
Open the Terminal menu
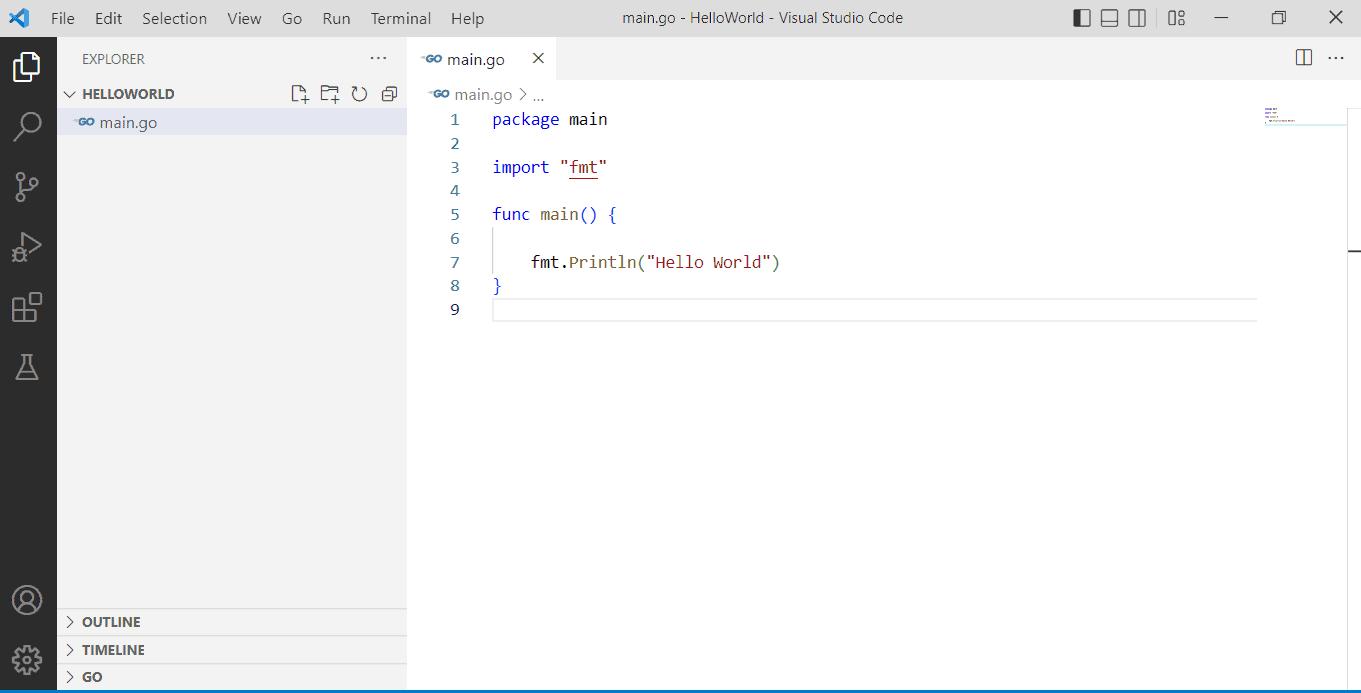(x=399, y=18)
